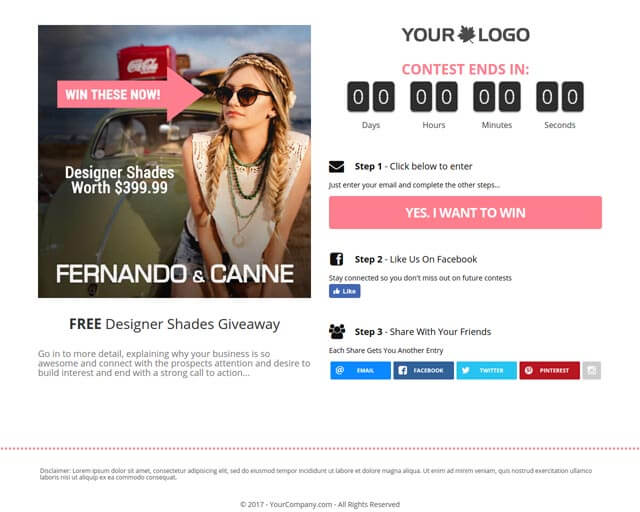Image resolution: width=640 pixels, height=512 pixels.
Task: Click the Hours countdown digits
Action: click(x=433, y=97)
